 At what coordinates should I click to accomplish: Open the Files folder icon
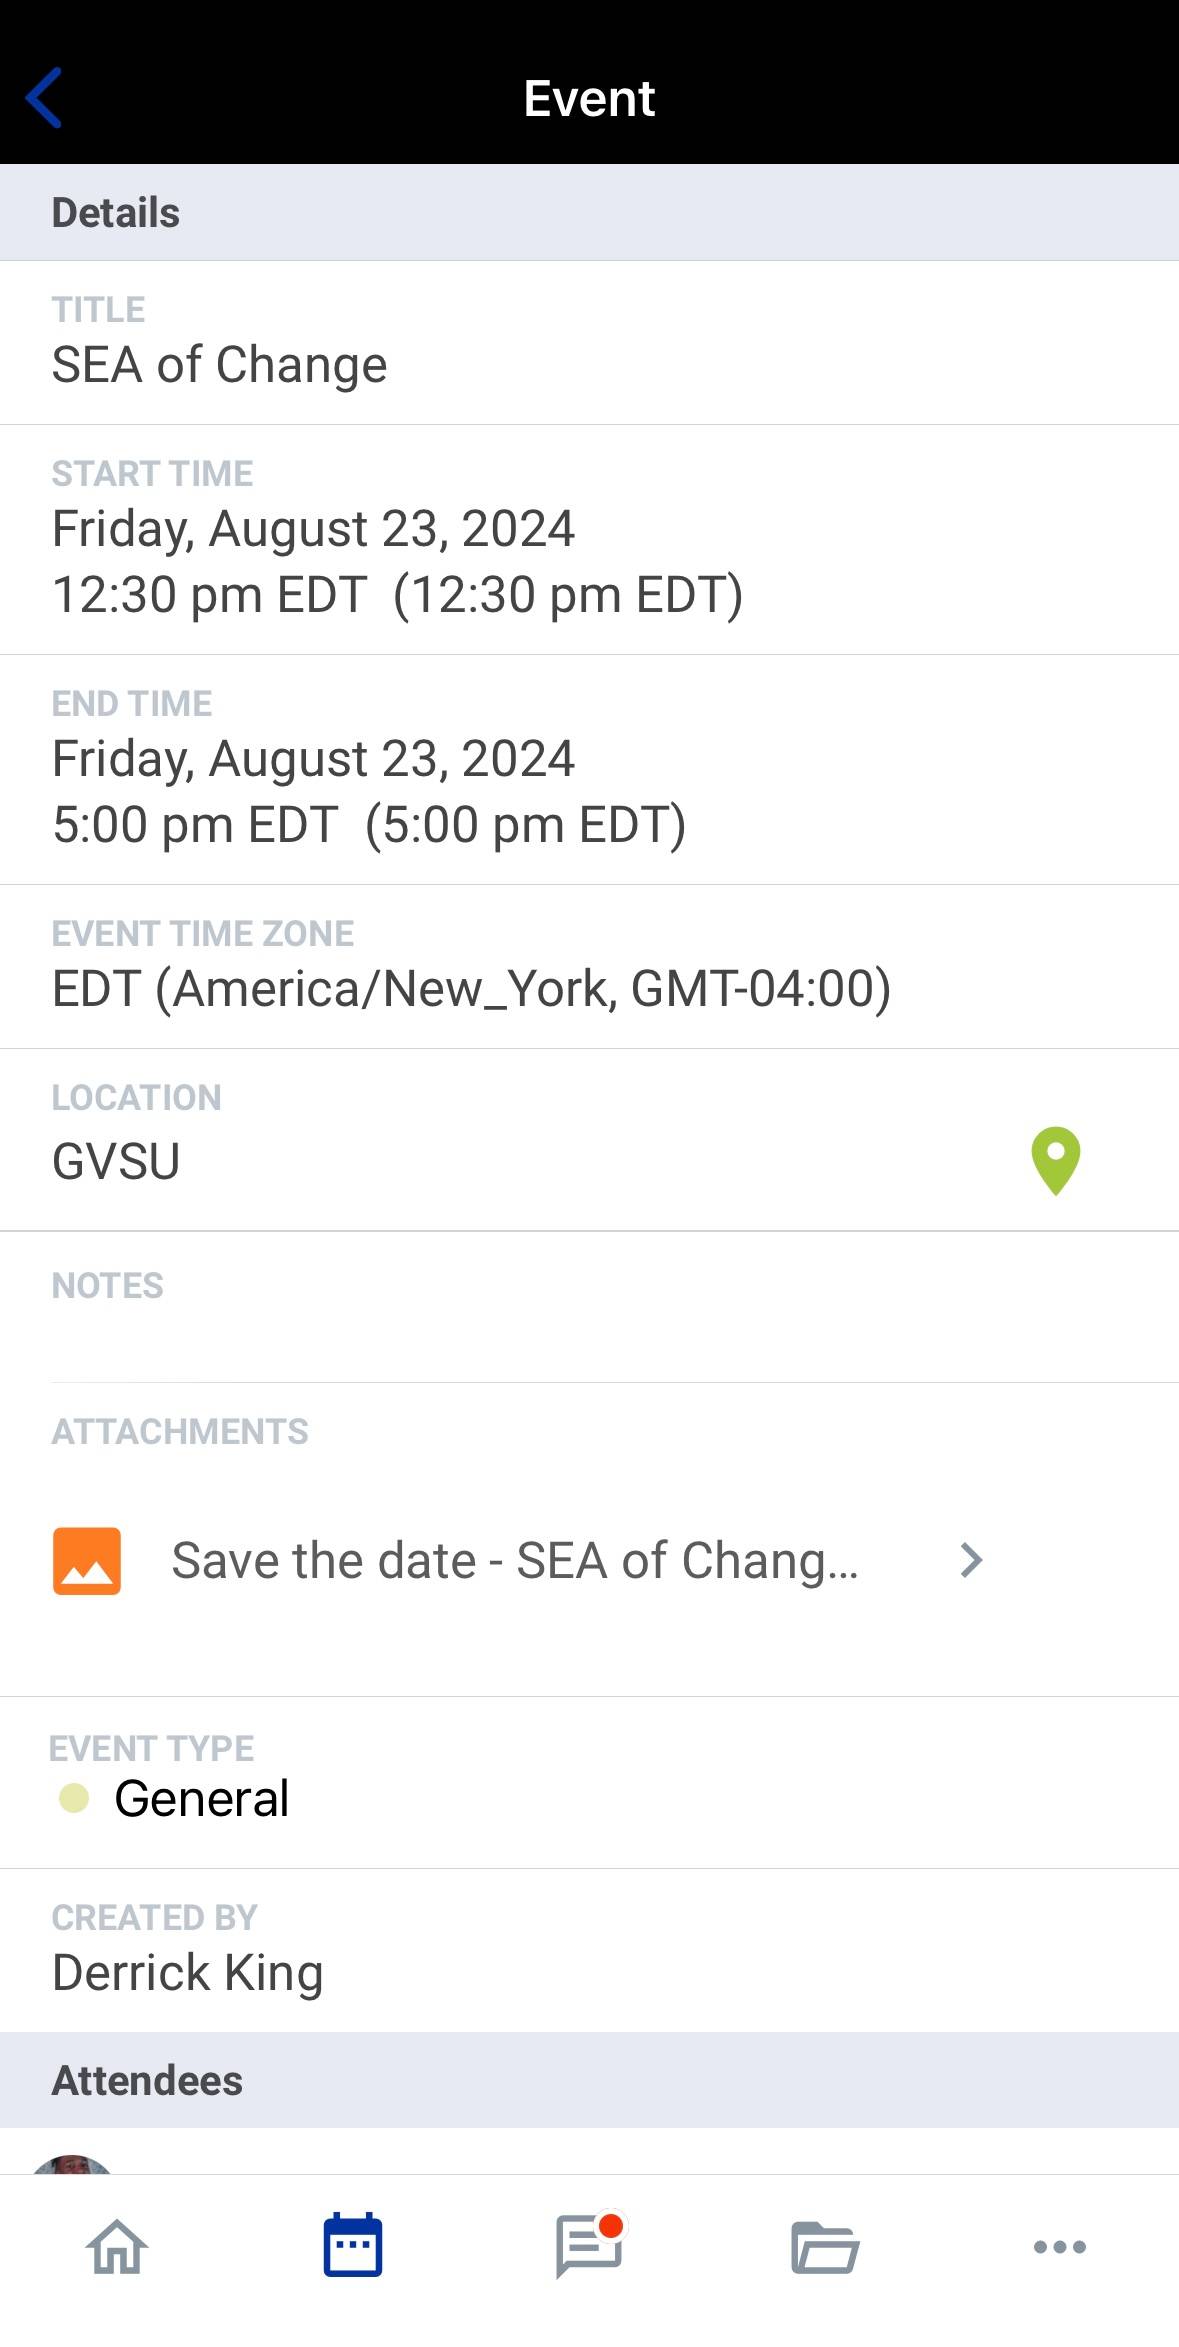[824, 2248]
